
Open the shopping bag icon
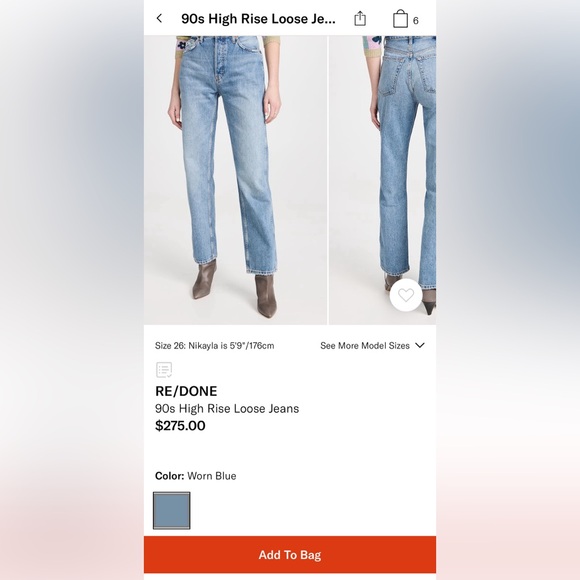[x=400, y=19]
